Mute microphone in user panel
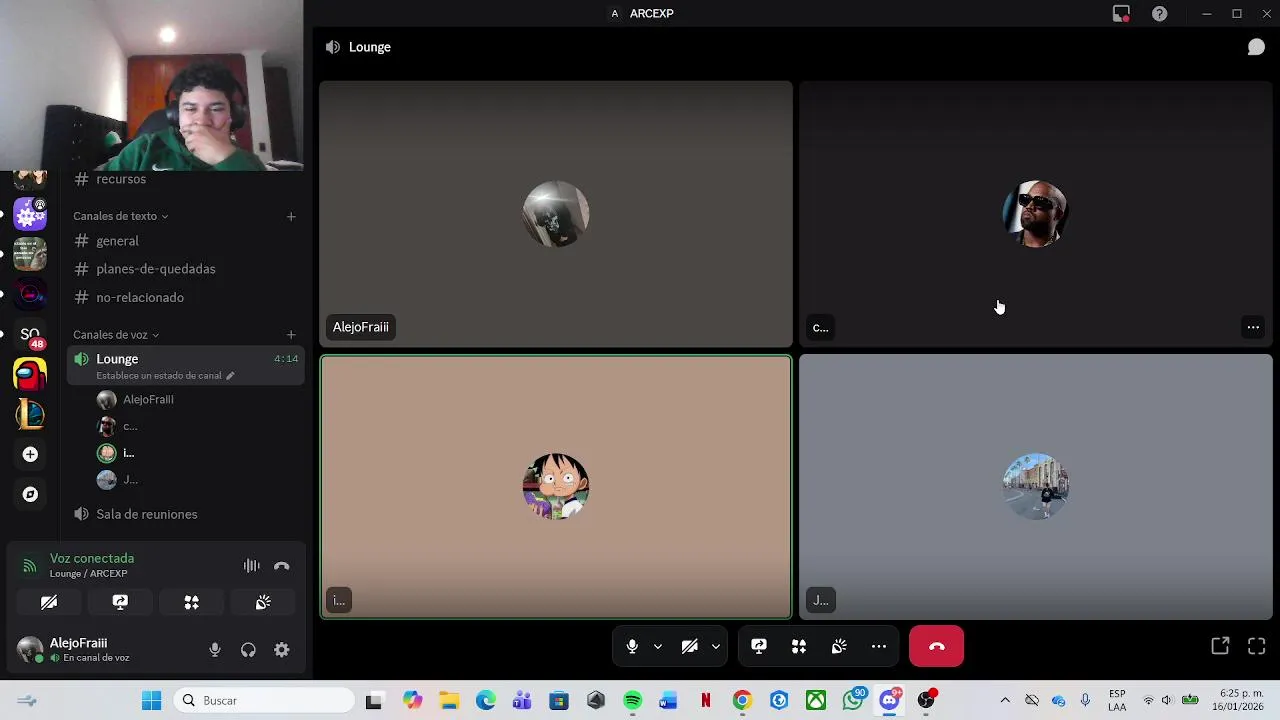 [215, 650]
